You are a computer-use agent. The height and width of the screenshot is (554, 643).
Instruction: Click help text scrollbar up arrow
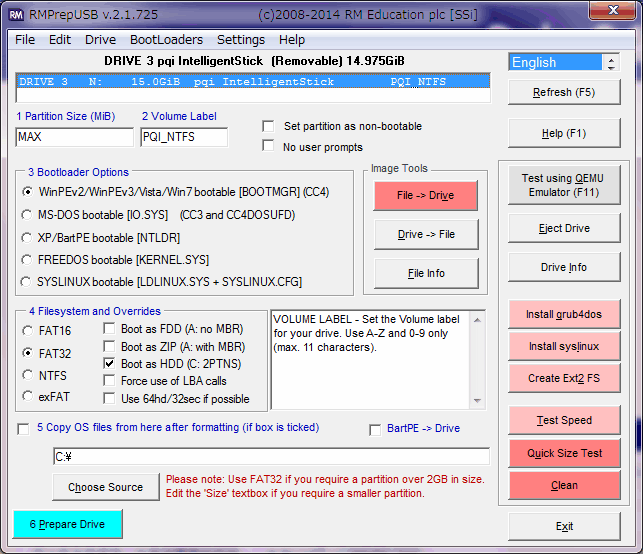click(477, 320)
